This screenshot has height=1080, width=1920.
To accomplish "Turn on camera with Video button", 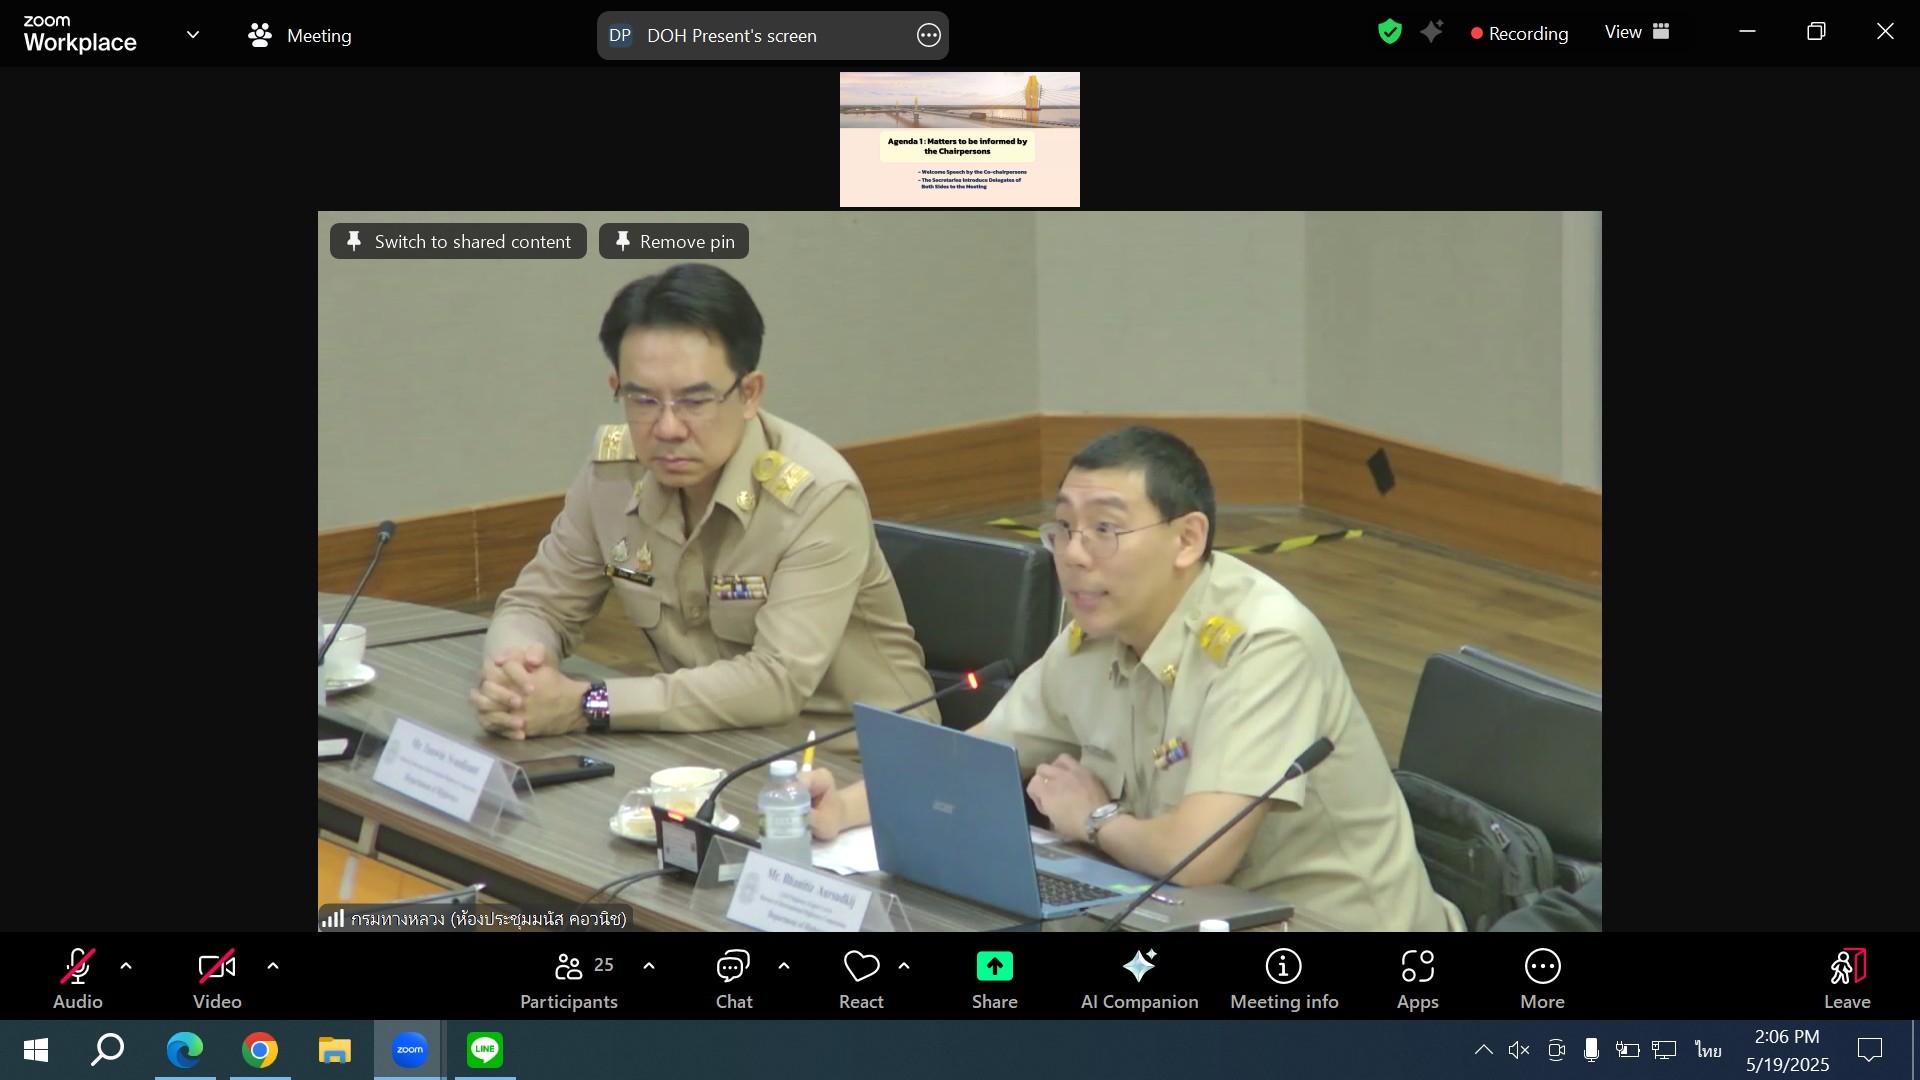I will pos(217,978).
